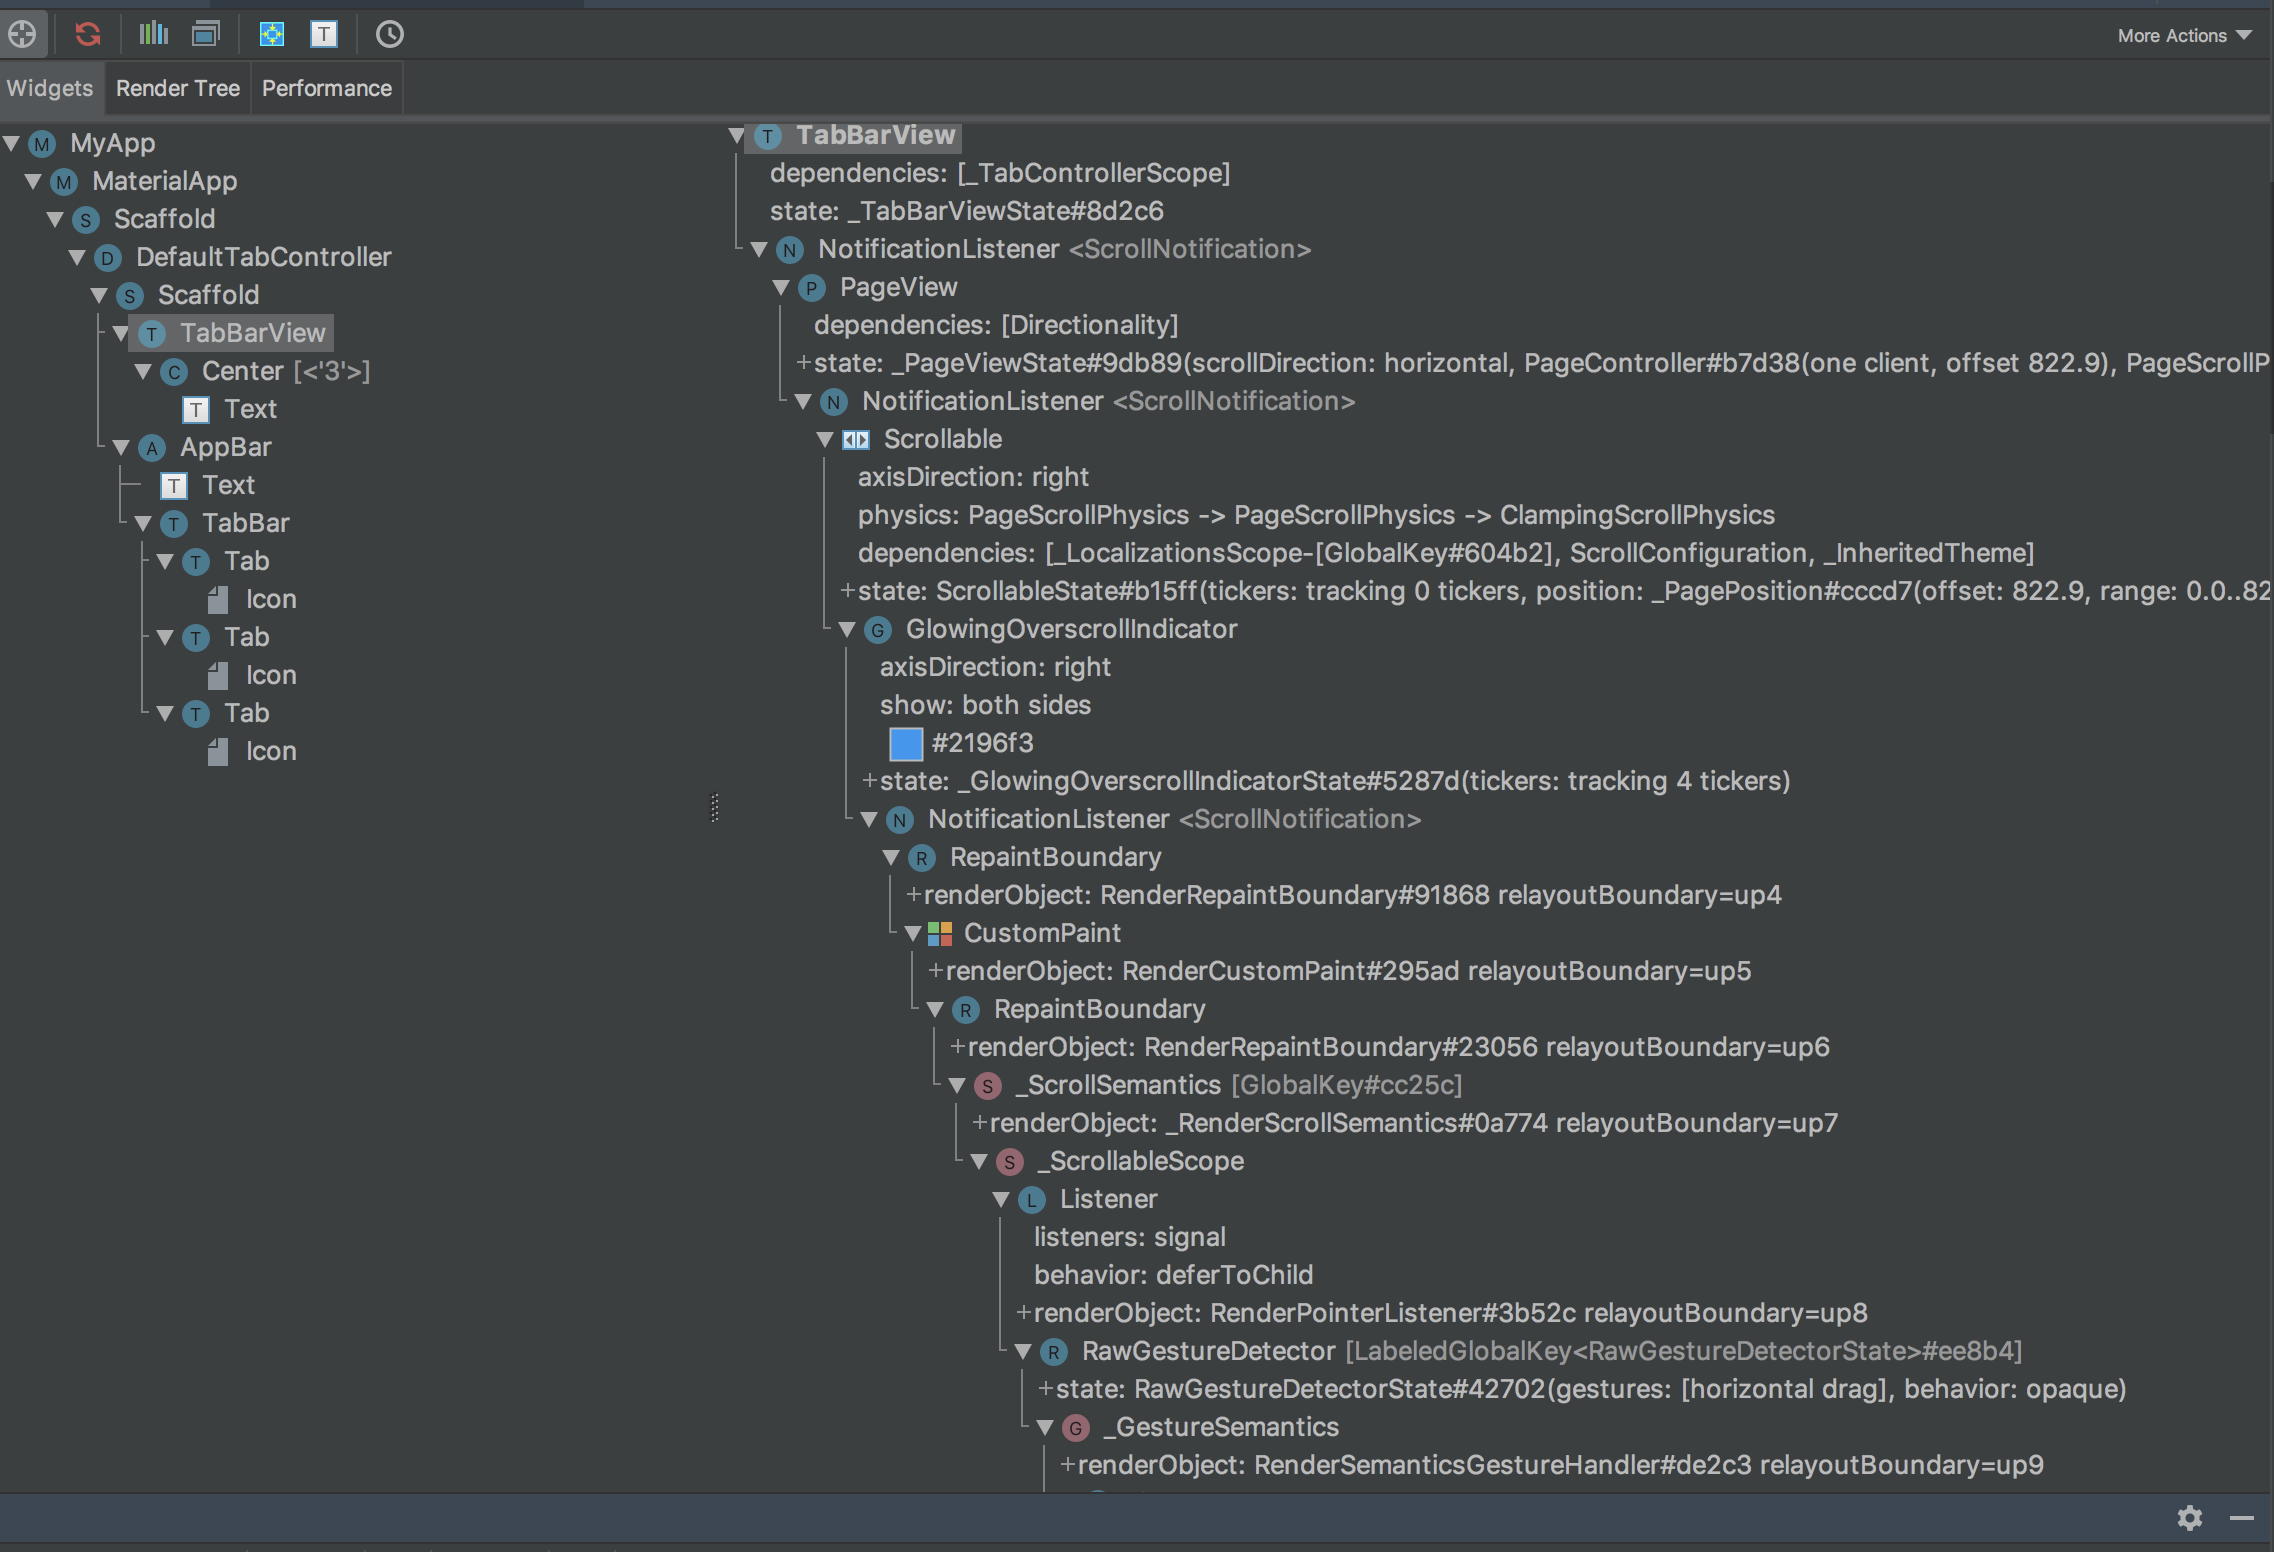The width and height of the screenshot is (2274, 1552).
Task: Open inspector settings gear at bottom right
Action: click(x=2191, y=1518)
